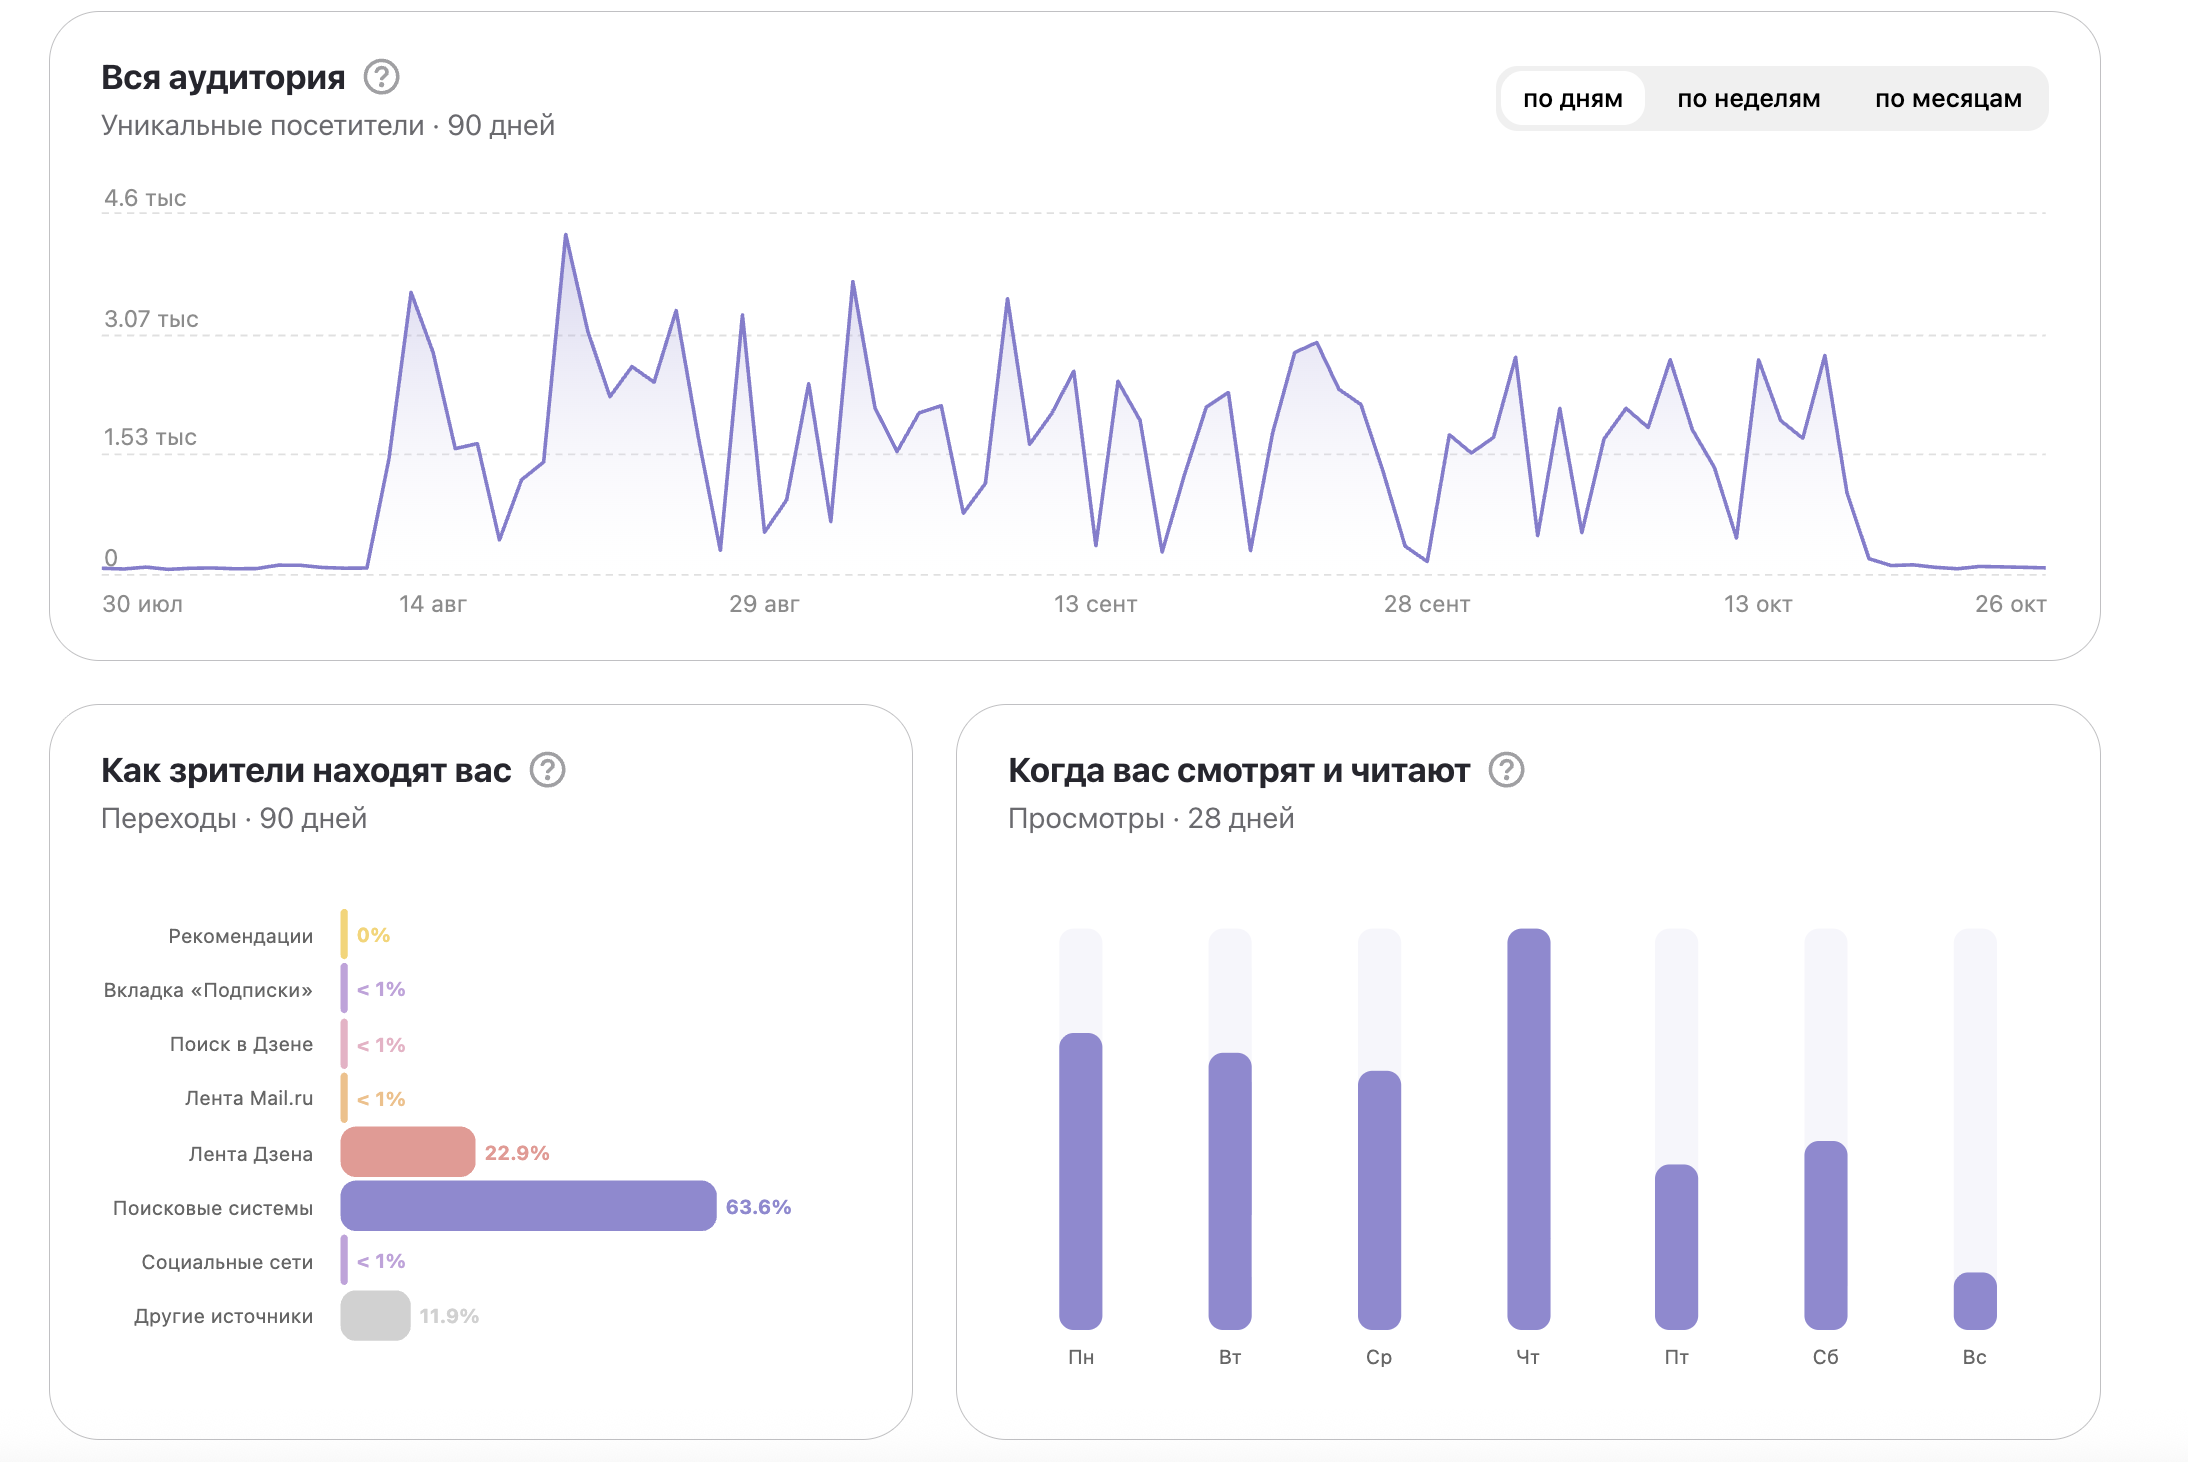Click the Thursday 'Чт' views bar
Screen dimensions: 2188x1462
[1528, 1128]
